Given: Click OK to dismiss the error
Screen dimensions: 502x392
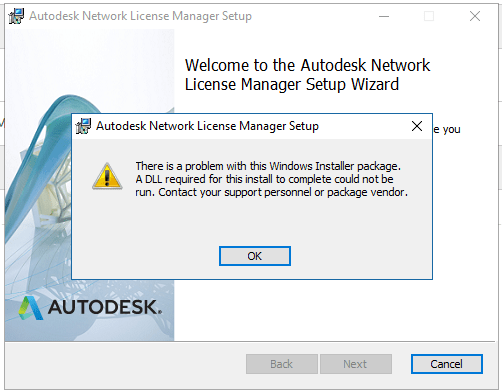Looking at the screenshot, I should point(255,256).
